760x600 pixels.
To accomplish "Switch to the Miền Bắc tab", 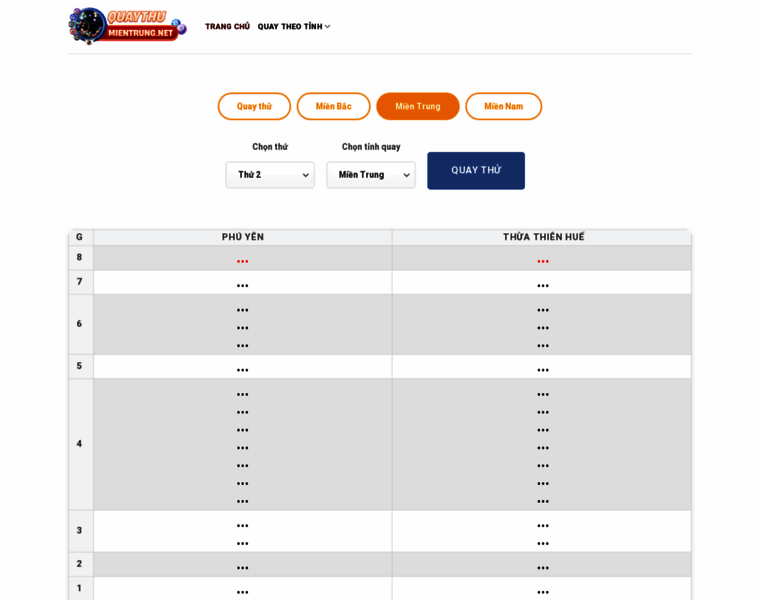I will [x=333, y=106].
